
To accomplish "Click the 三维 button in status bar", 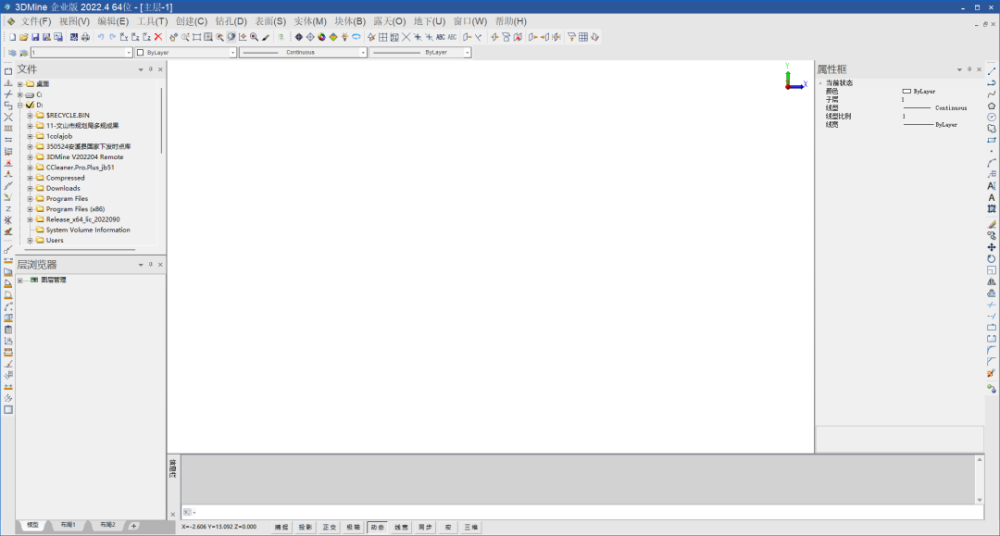I will (472, 526).
